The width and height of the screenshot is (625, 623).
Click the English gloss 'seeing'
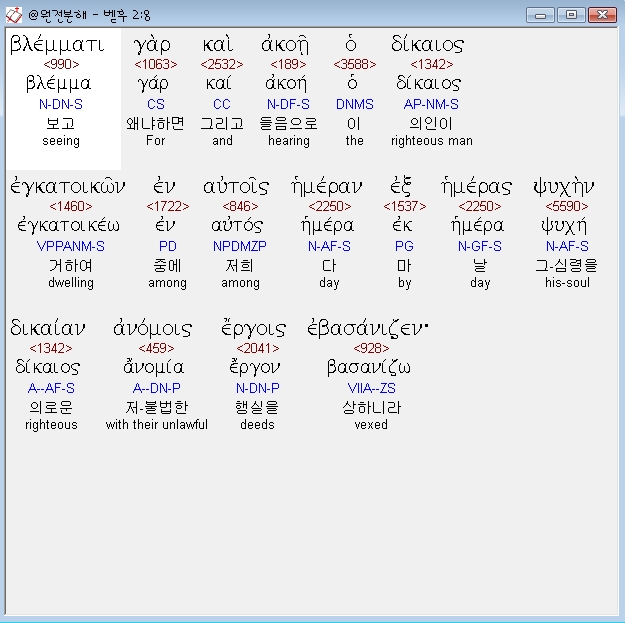point(61,141)
